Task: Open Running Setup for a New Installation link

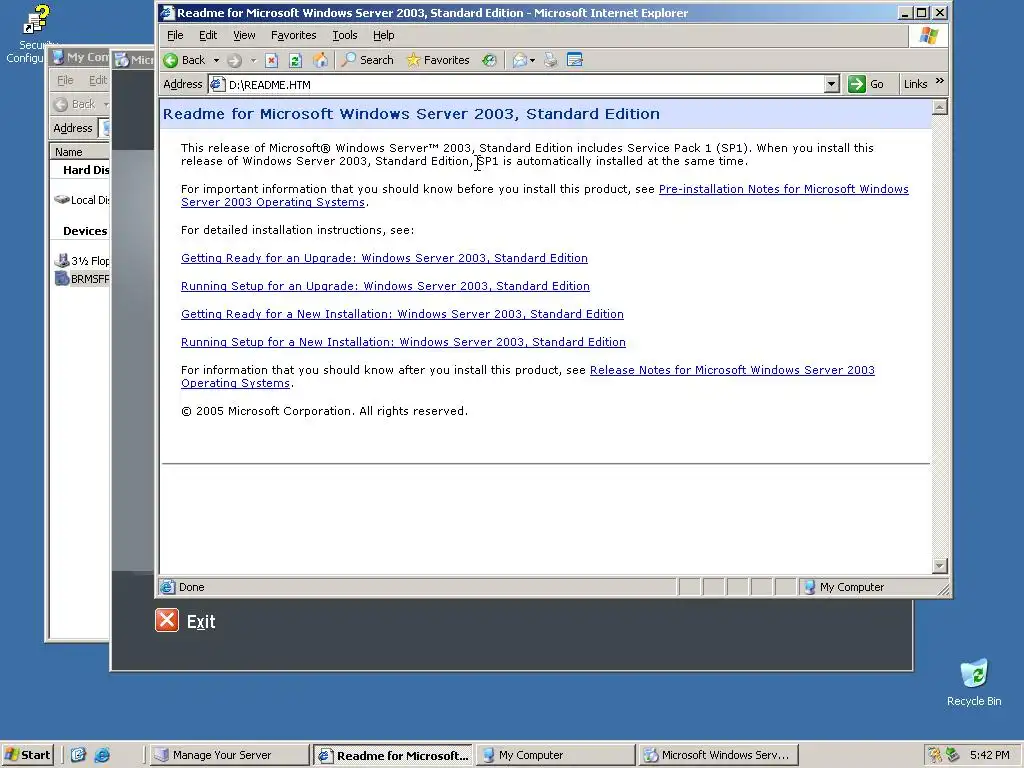Action: coord(403,342)
